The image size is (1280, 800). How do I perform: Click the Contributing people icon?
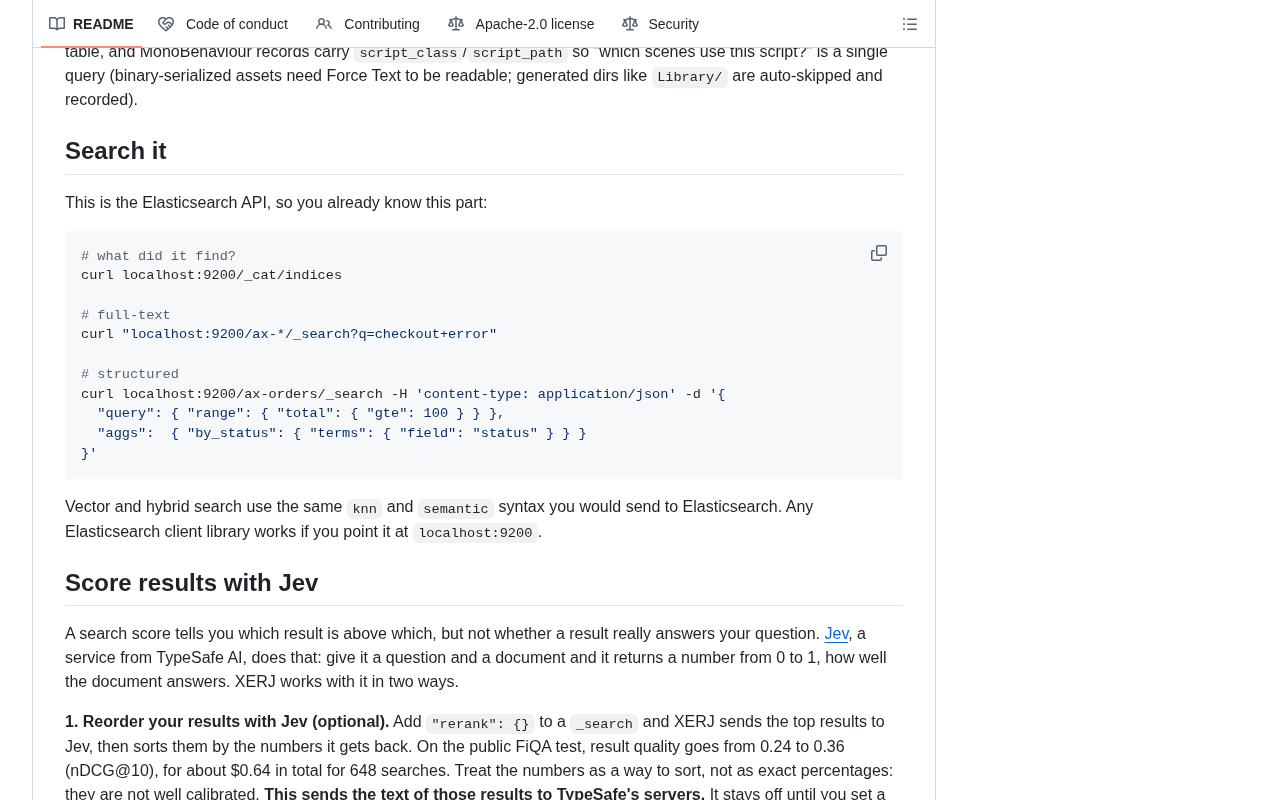(324, 24)
